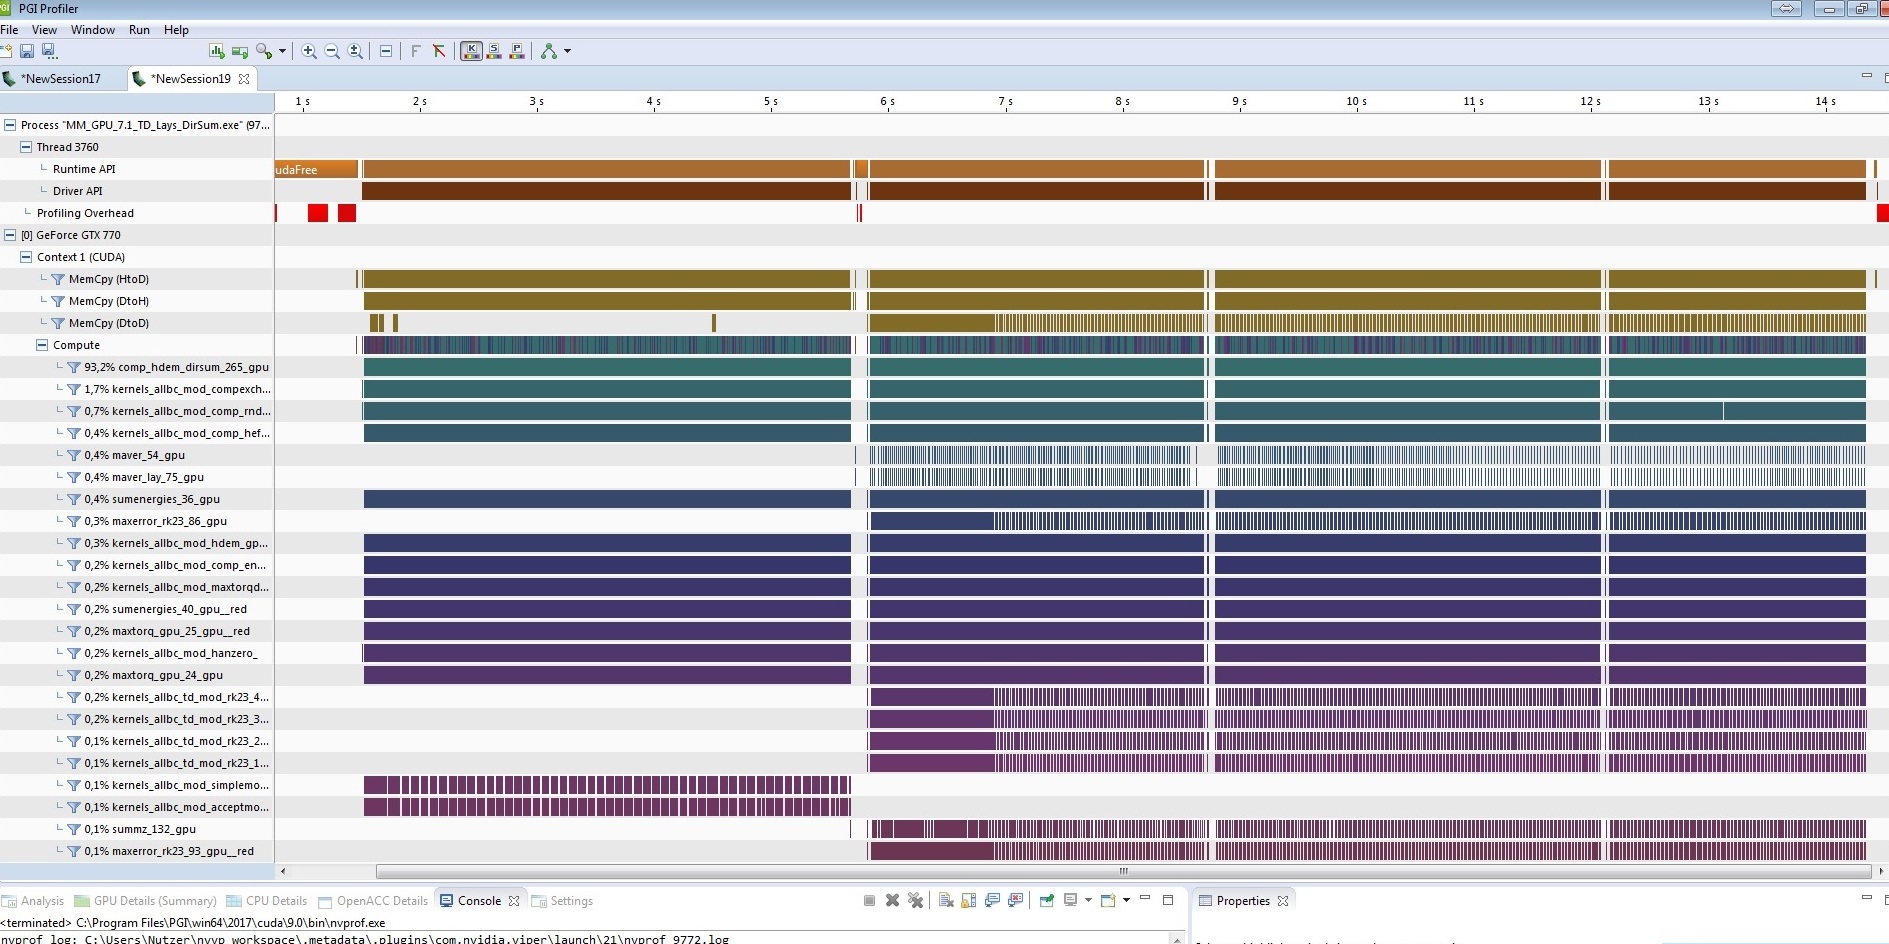Select the comp_hdem_dirsum_265_gpu kernel row
Image resolution: width=1889 pixels, height=944 pixels.
coord(175,367)
